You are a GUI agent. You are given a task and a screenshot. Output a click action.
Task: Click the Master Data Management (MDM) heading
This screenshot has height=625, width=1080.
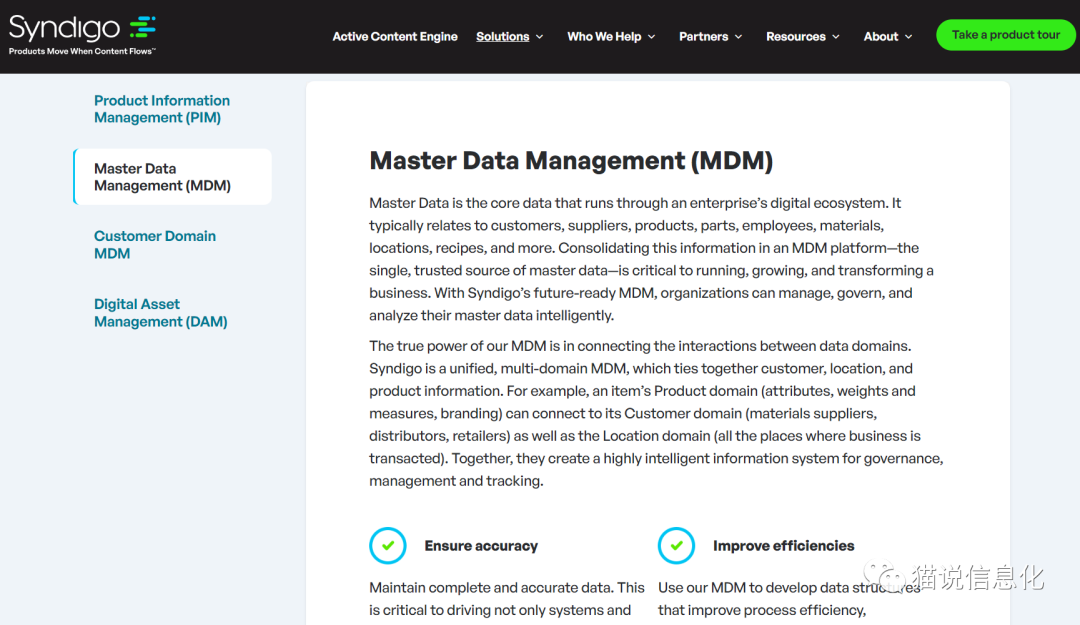(x=571, y=161)
